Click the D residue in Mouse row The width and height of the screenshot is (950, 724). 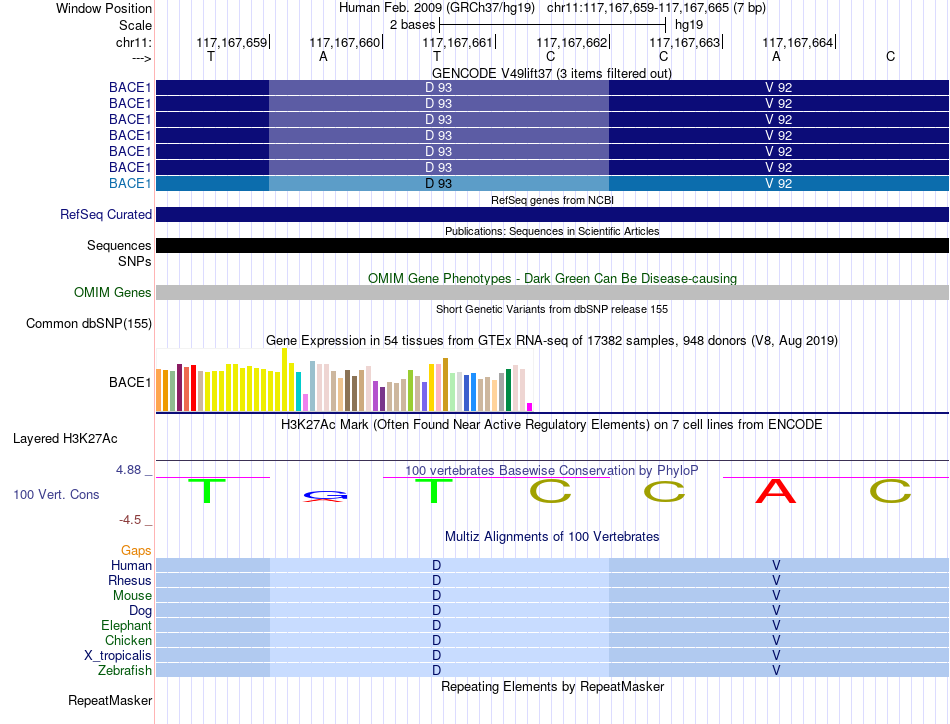[436, 596]
